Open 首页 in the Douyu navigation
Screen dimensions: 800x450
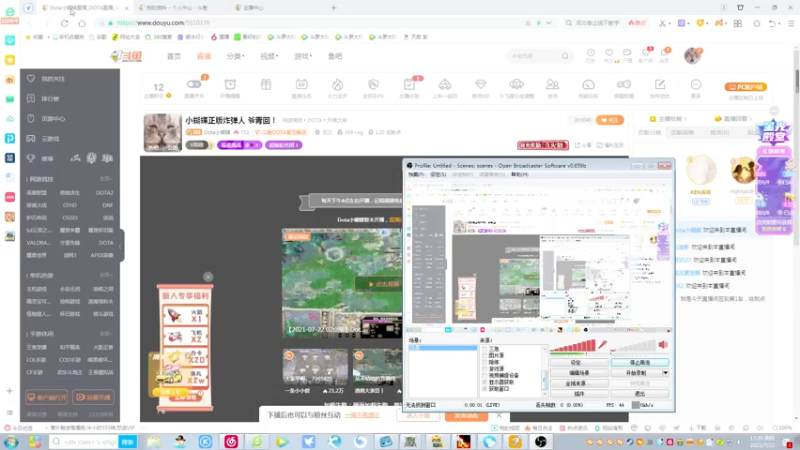(x=174, y=56)
